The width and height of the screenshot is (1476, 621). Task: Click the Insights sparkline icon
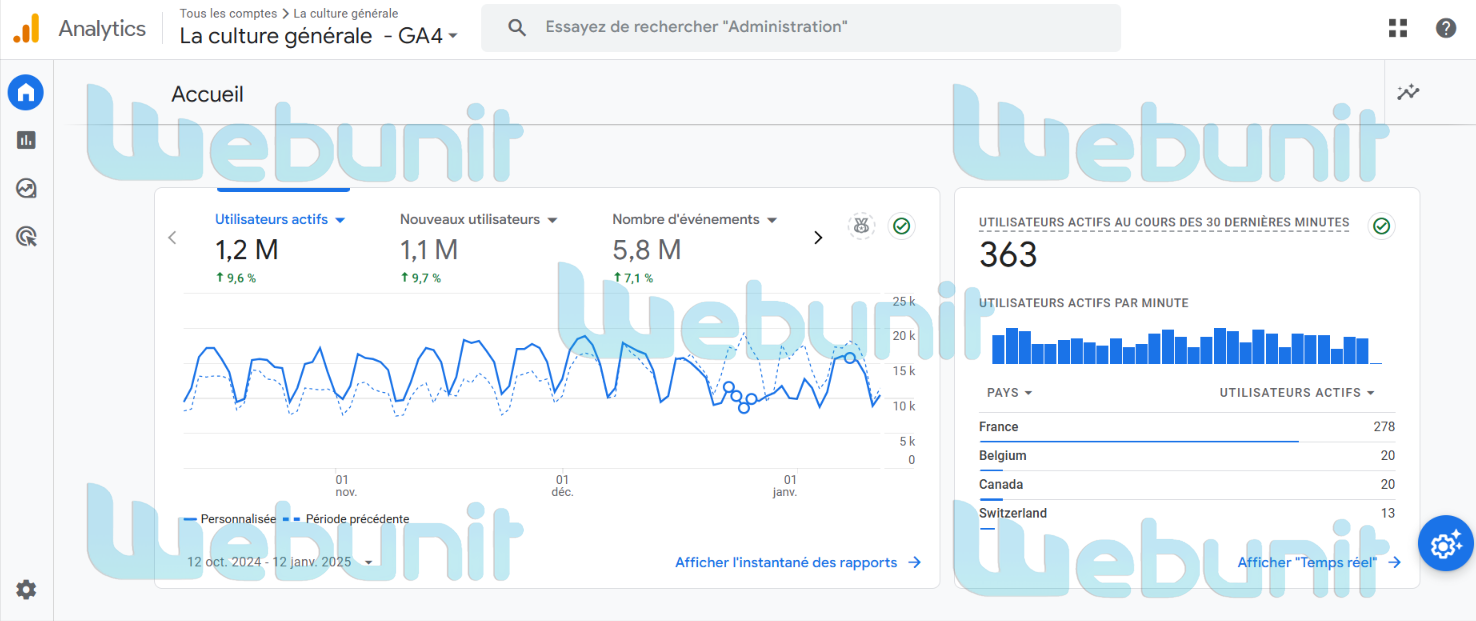[1408, 93]
